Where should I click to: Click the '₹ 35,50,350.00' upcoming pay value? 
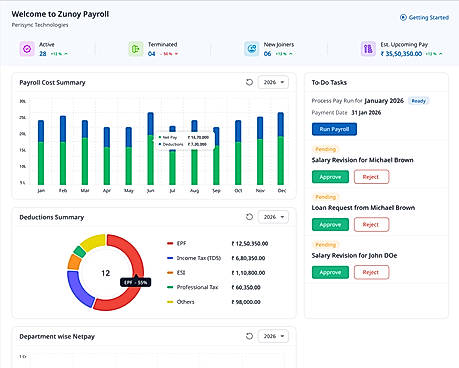tap(401, 54)
